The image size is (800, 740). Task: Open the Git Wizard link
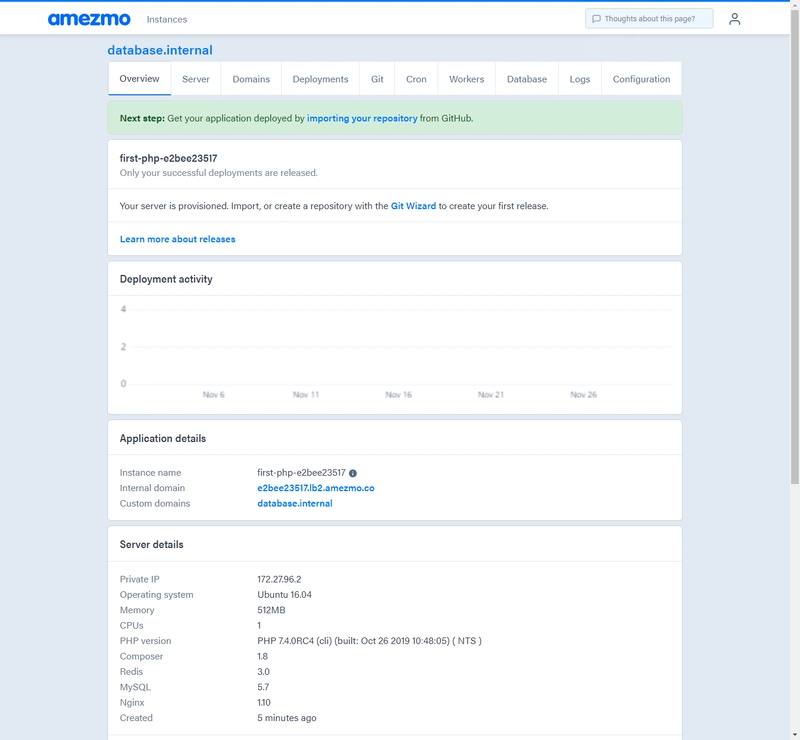coord(413,206)
